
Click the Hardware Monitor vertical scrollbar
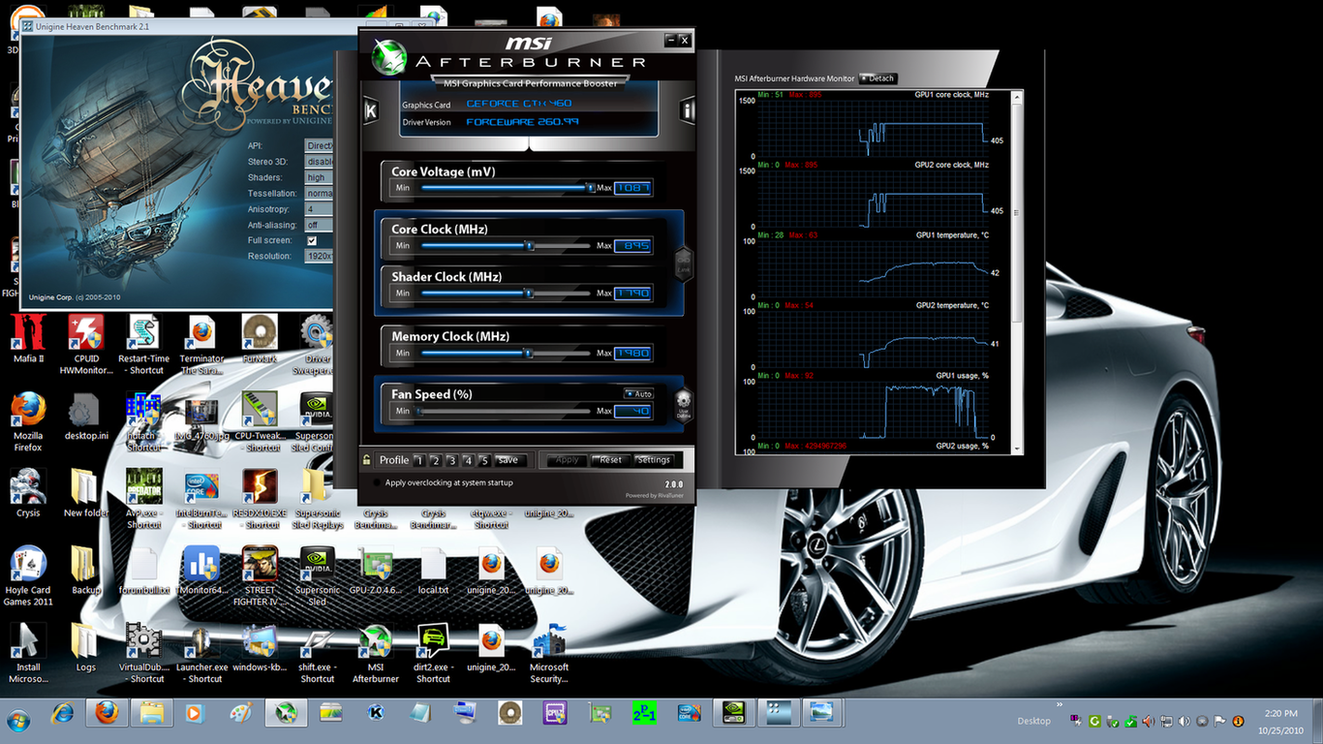click(x=1017, y=272)
